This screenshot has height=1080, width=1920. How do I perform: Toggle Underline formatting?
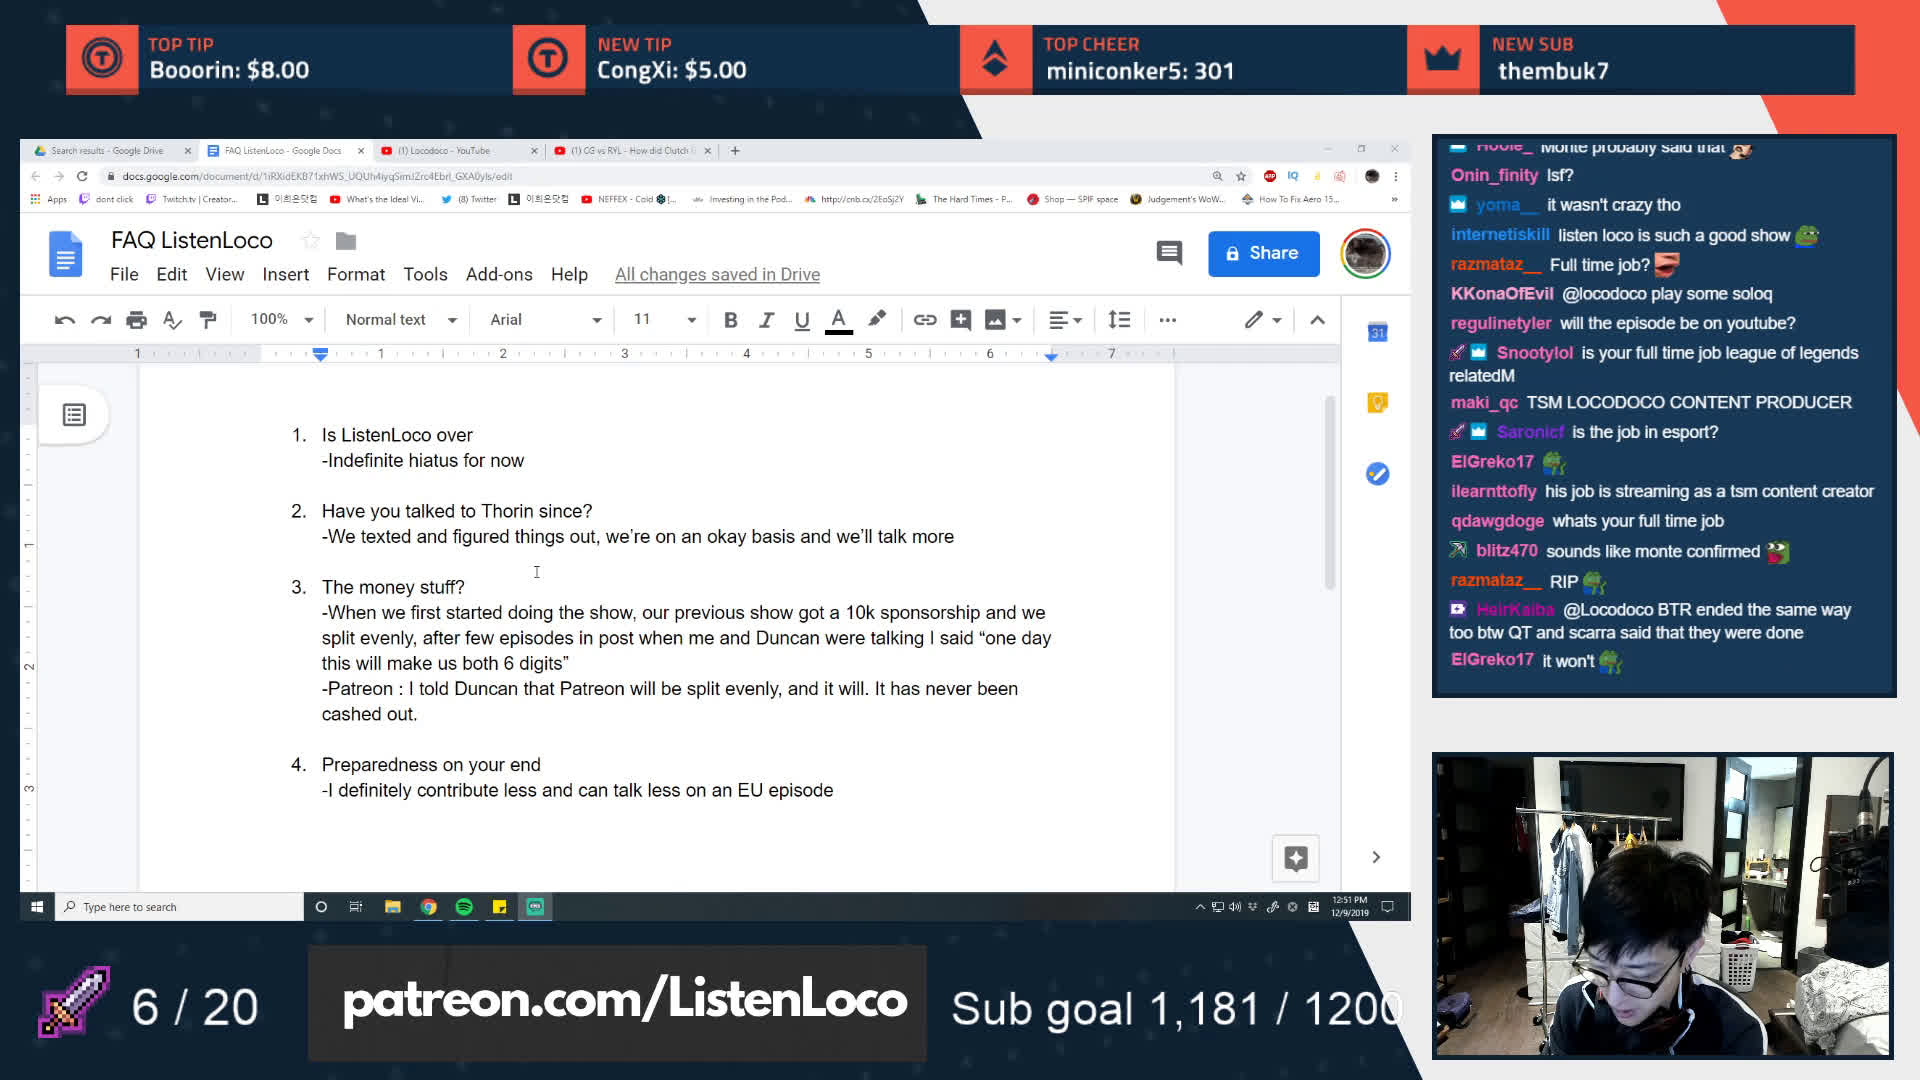pos(801,320)
